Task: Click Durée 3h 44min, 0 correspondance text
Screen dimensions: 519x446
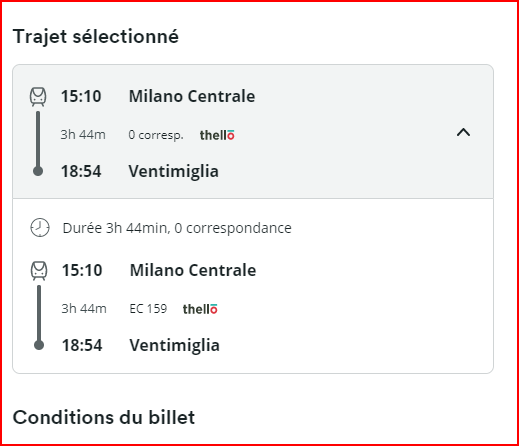Action: [x=177, y=228]
